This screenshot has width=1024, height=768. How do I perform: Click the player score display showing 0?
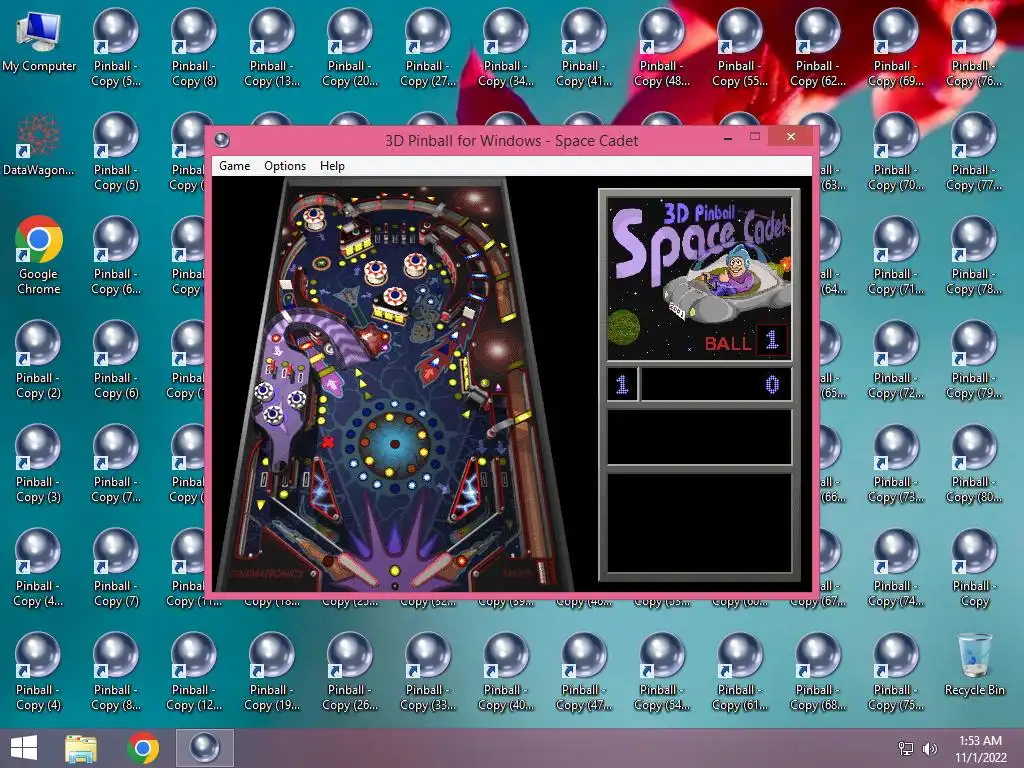pos(716,384)
